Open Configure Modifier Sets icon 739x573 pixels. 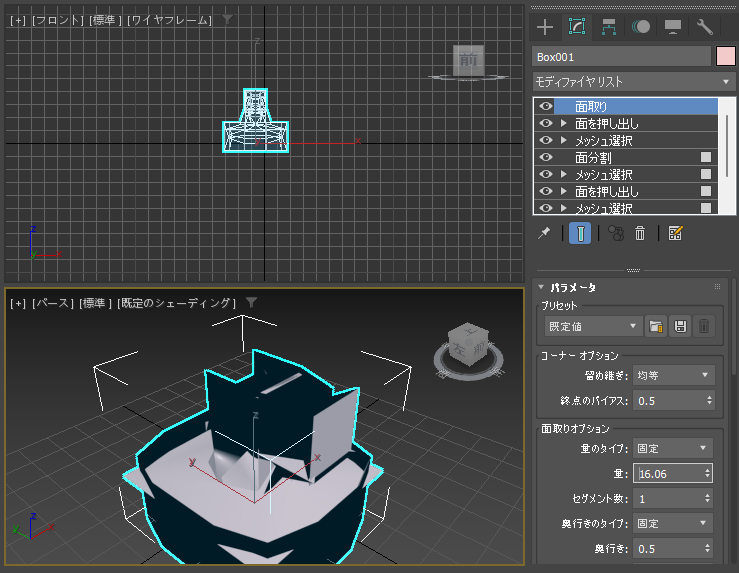(x=675, y=233)
